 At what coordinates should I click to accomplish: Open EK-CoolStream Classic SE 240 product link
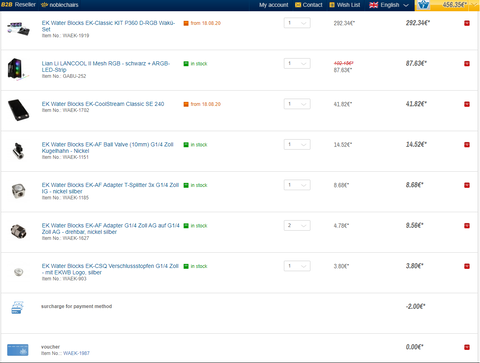[x=103, y=104]
